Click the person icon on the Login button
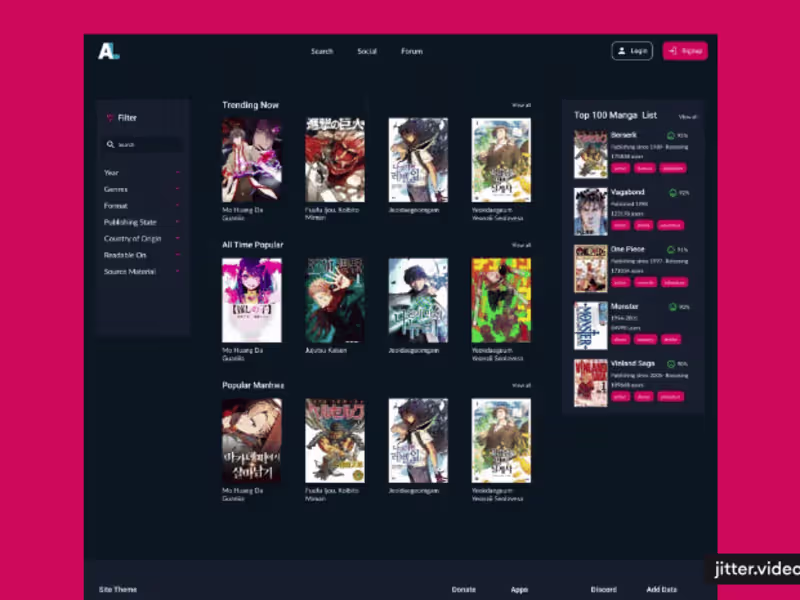The image size is (800, 600). click(621, 51)
